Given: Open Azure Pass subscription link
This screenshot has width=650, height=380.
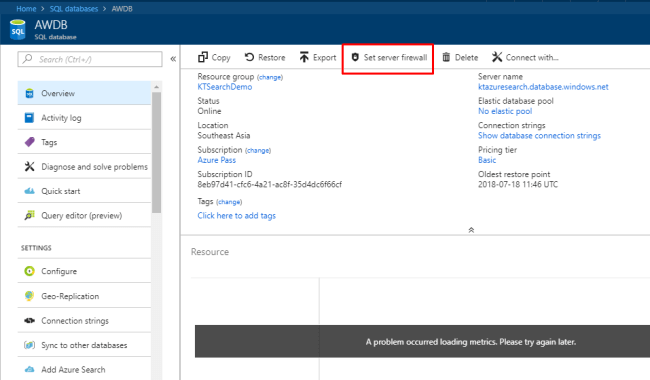Looking at the screenshot, I should coord(216,160).
